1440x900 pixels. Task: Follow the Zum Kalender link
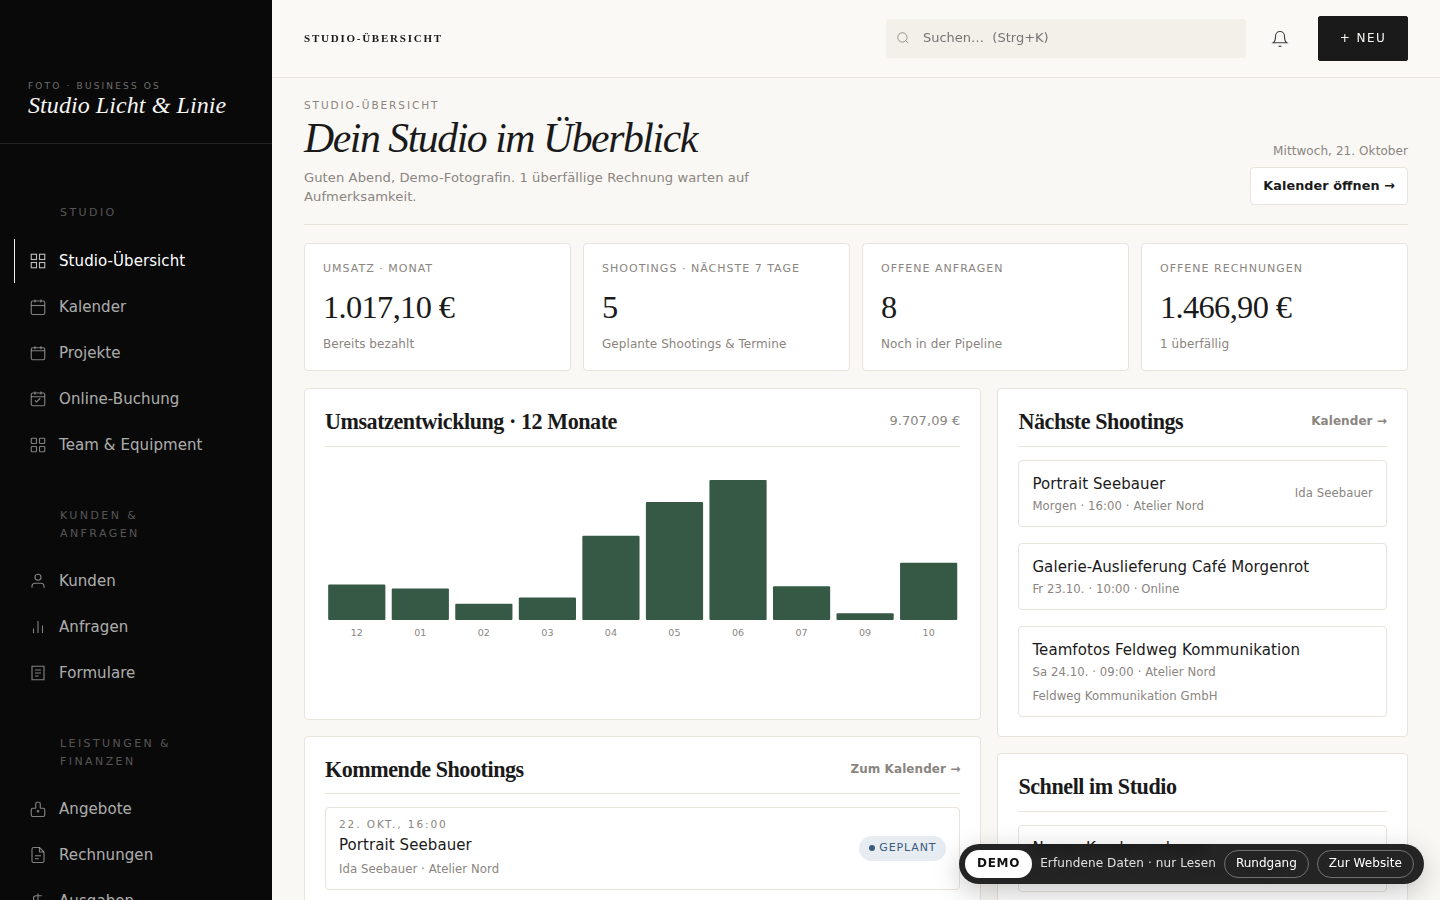pyautogui.click(x=905, y=769)
